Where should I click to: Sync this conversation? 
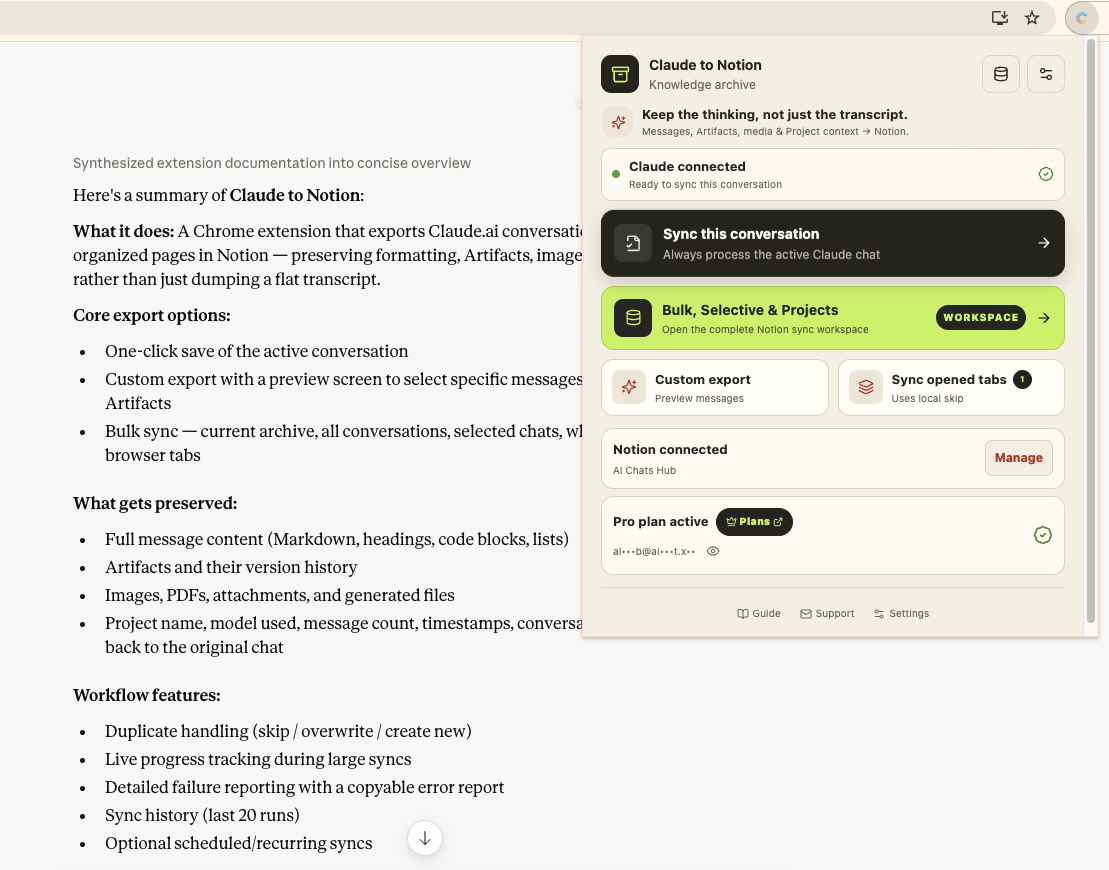point(832,243)
